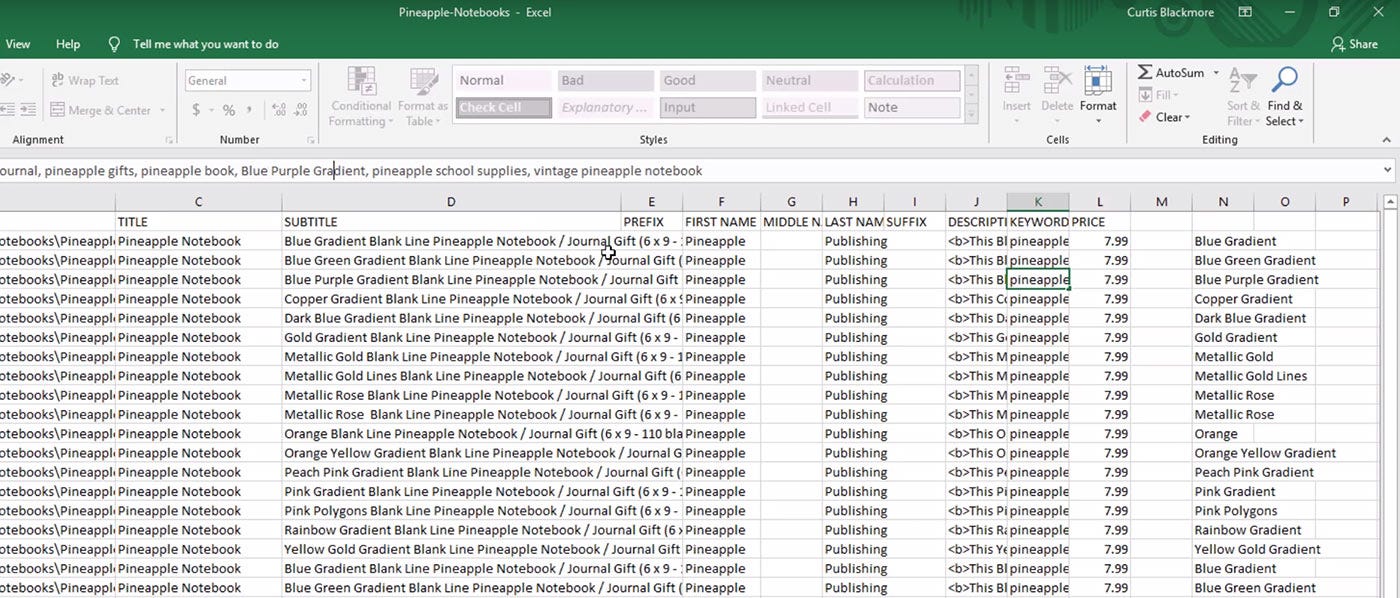Viewport: 1400px width, 598px height.
Task: Open the Number group dialog launcher
Action: tap(311, 140)
